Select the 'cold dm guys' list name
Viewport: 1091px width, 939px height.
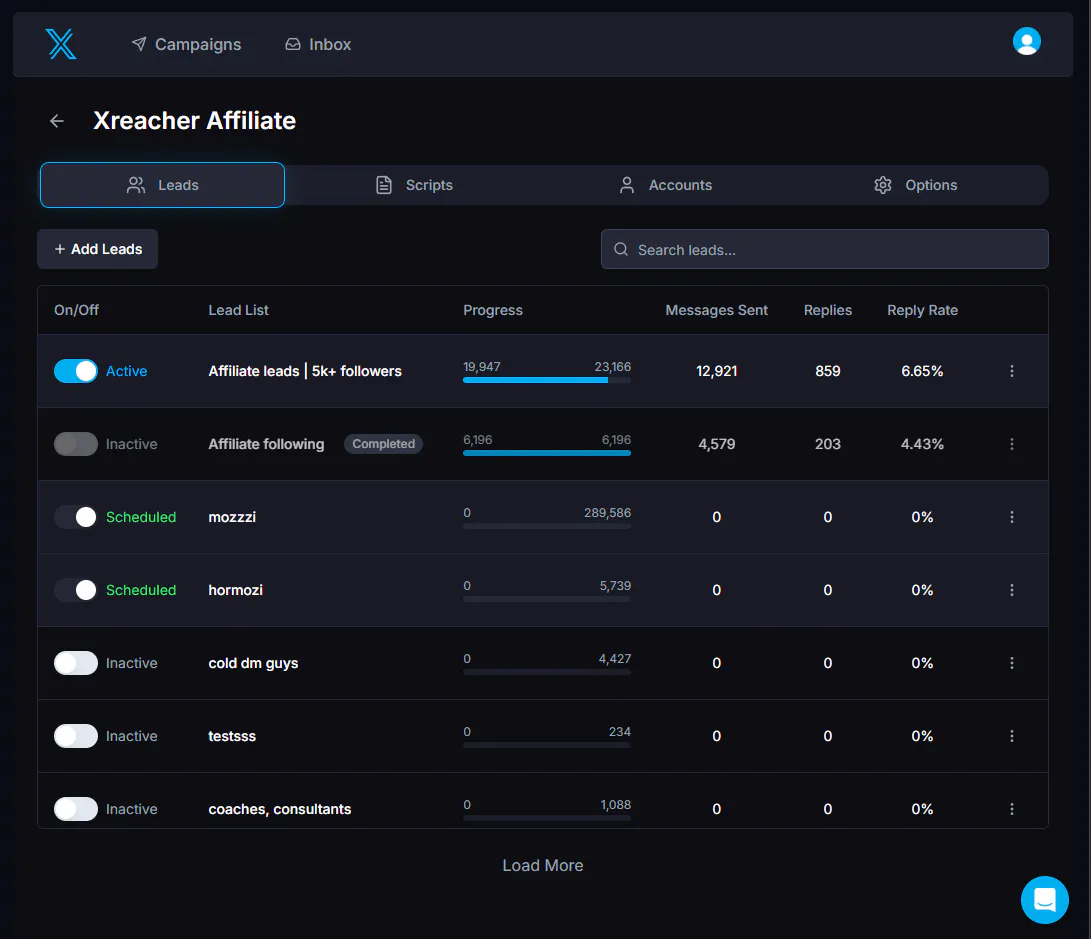[x=253, y=663]
